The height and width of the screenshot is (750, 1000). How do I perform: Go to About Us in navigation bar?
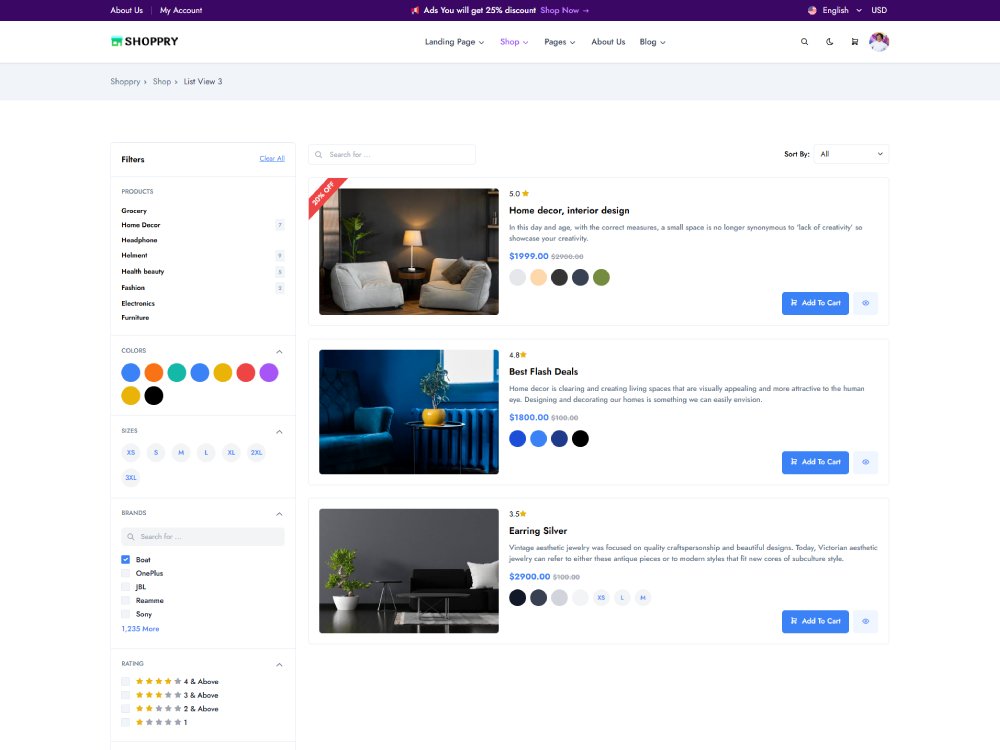pyautogui.click(x=608, y=42)
